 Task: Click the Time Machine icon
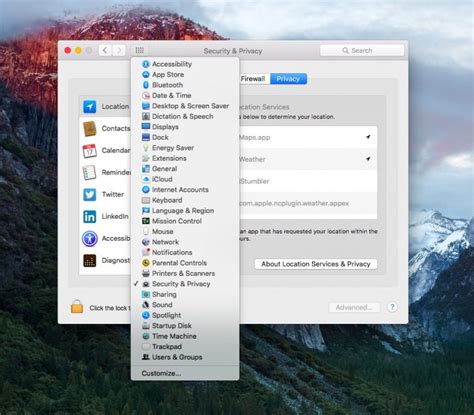click(146, 336)
